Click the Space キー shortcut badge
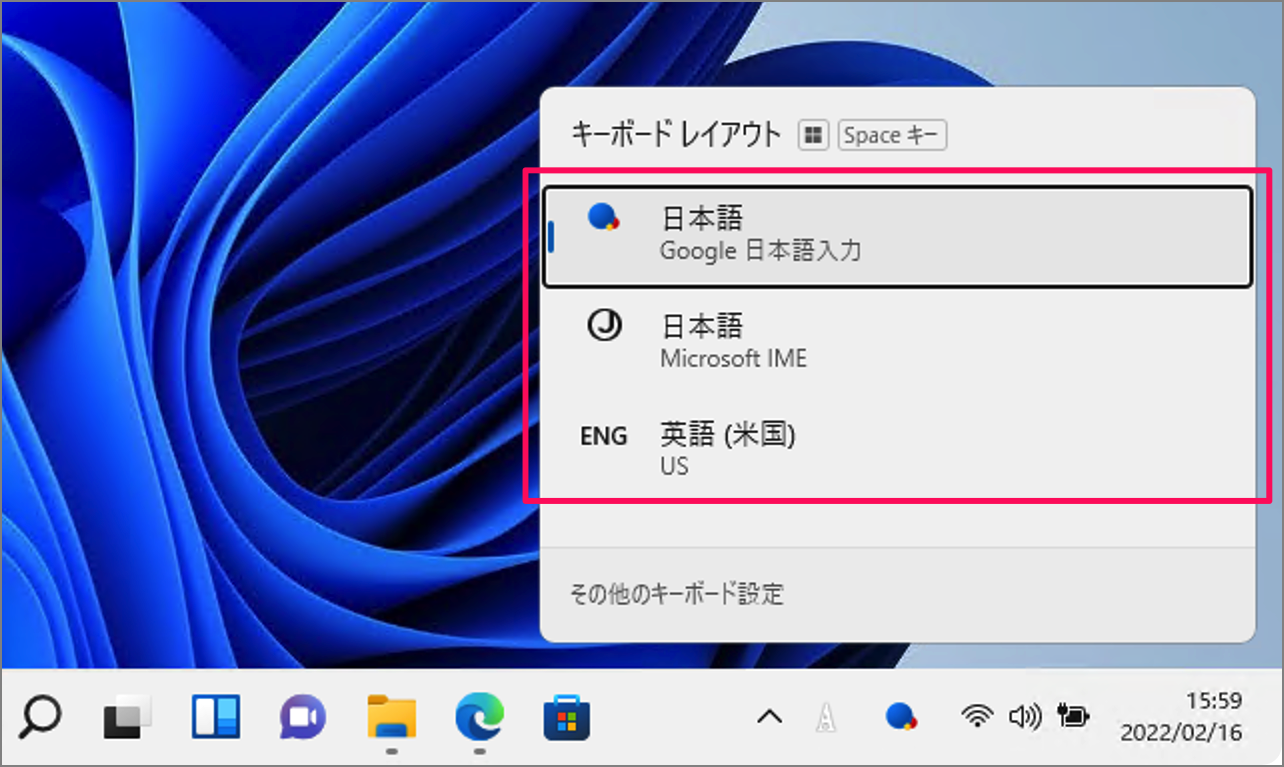This screenshot has height=767, width=1284. click(x=891, y=134)
